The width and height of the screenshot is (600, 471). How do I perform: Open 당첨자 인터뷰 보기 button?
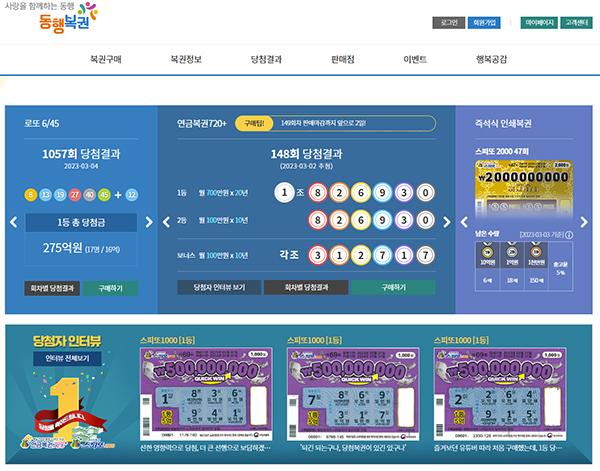pos(219,287)
